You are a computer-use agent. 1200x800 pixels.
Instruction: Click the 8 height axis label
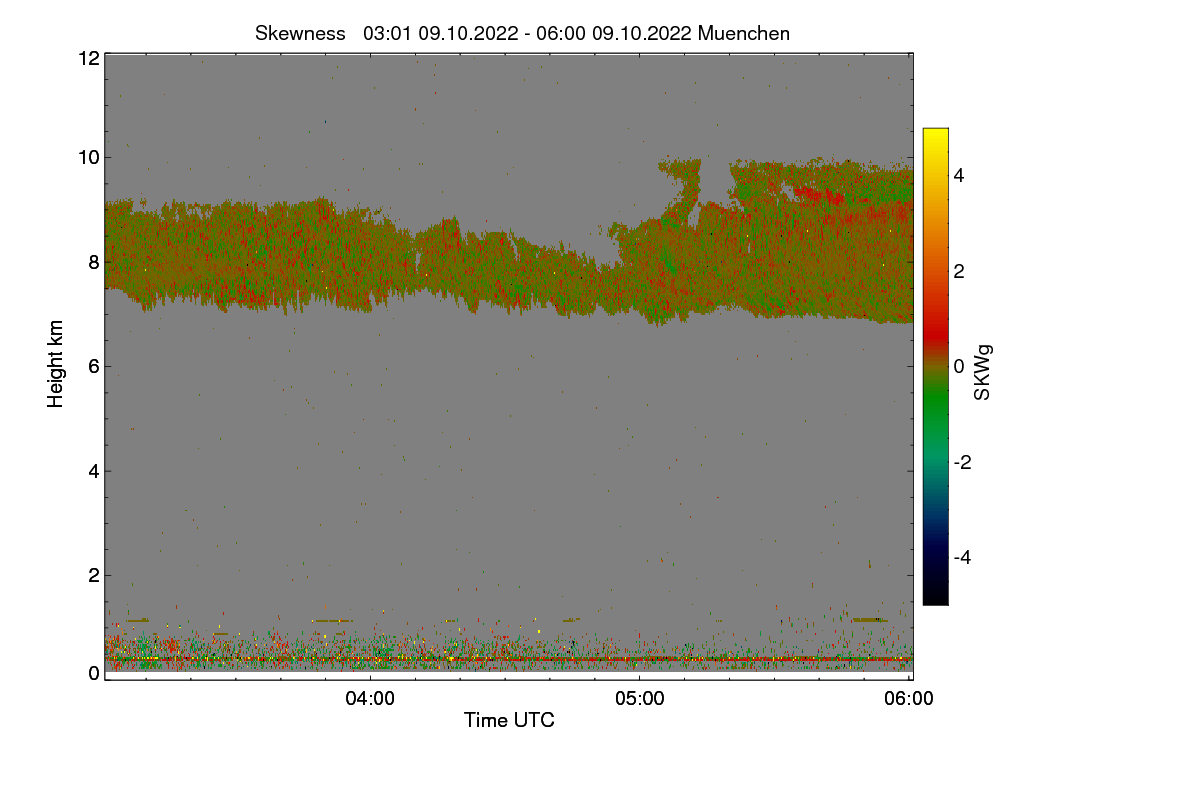[x=94, y=262]
